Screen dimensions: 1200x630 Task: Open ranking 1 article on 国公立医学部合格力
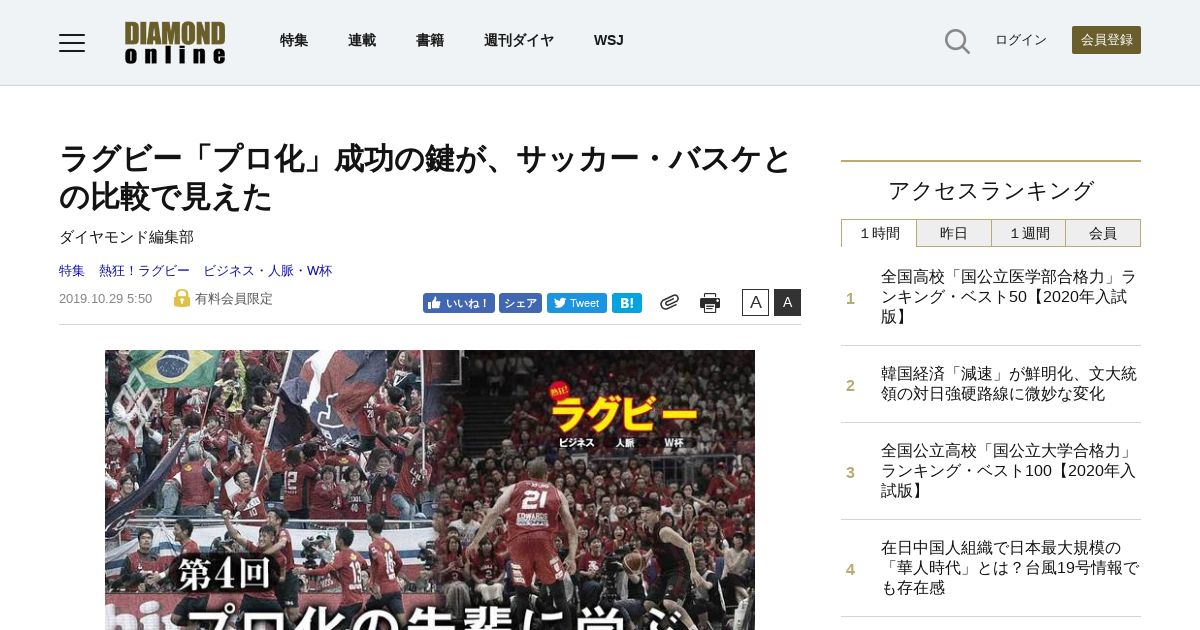coord(1009,297)
